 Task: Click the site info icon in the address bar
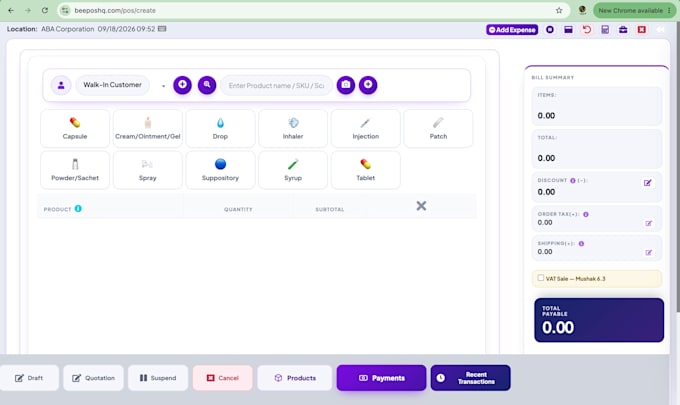65,10
